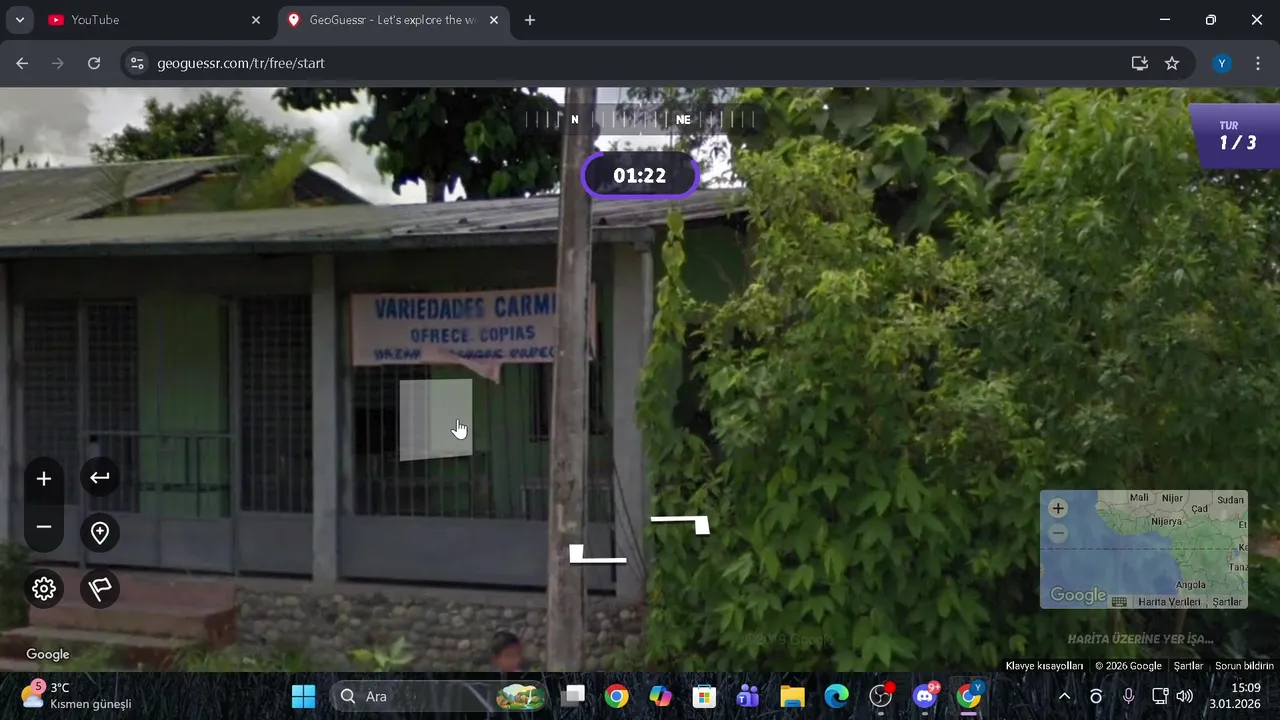
Task: Open Microsoft Teams from the taskbar
Action: (748, 696)
